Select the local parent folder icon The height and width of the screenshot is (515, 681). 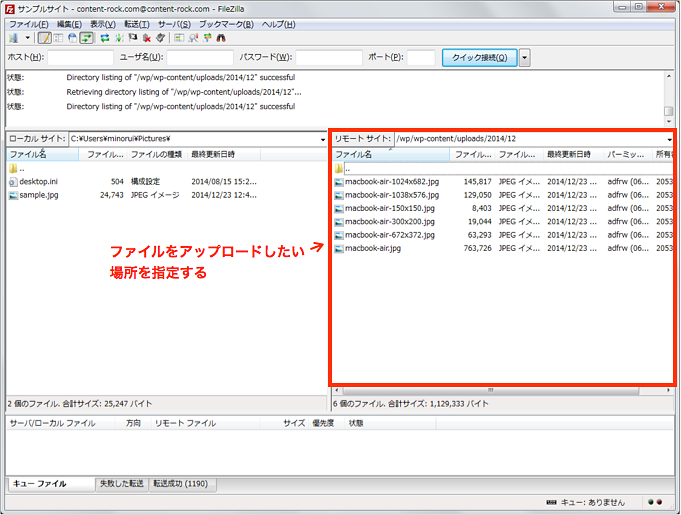pos(13,168)
